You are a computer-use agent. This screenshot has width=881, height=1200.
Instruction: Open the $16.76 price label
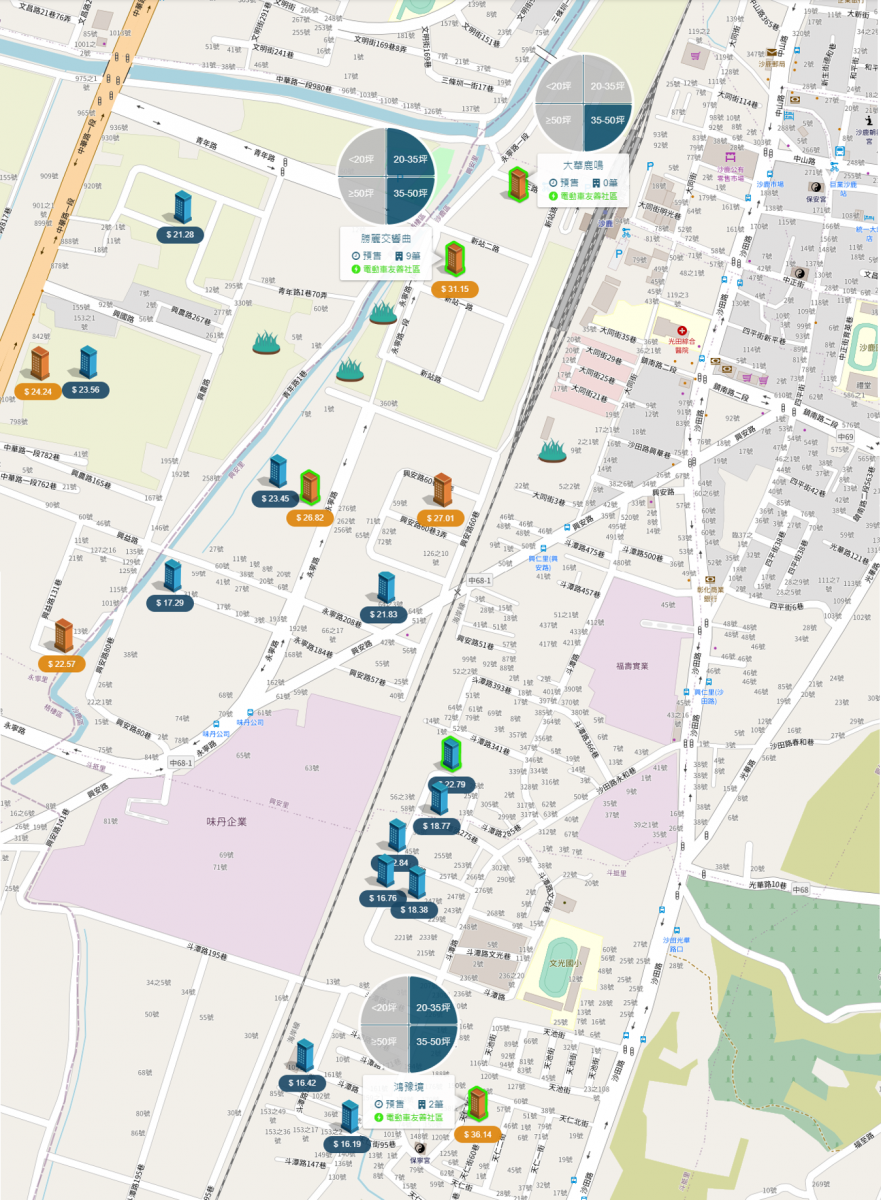click(383, 898)
